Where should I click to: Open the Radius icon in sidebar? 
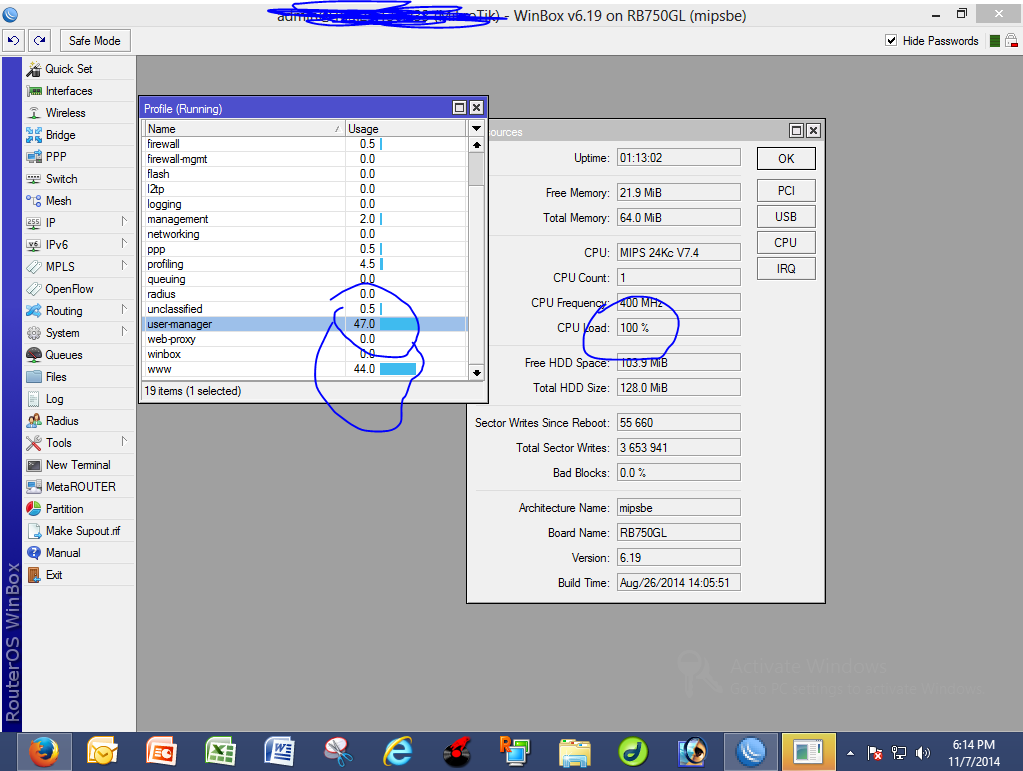pyautogui.click(x=34, y=421)
